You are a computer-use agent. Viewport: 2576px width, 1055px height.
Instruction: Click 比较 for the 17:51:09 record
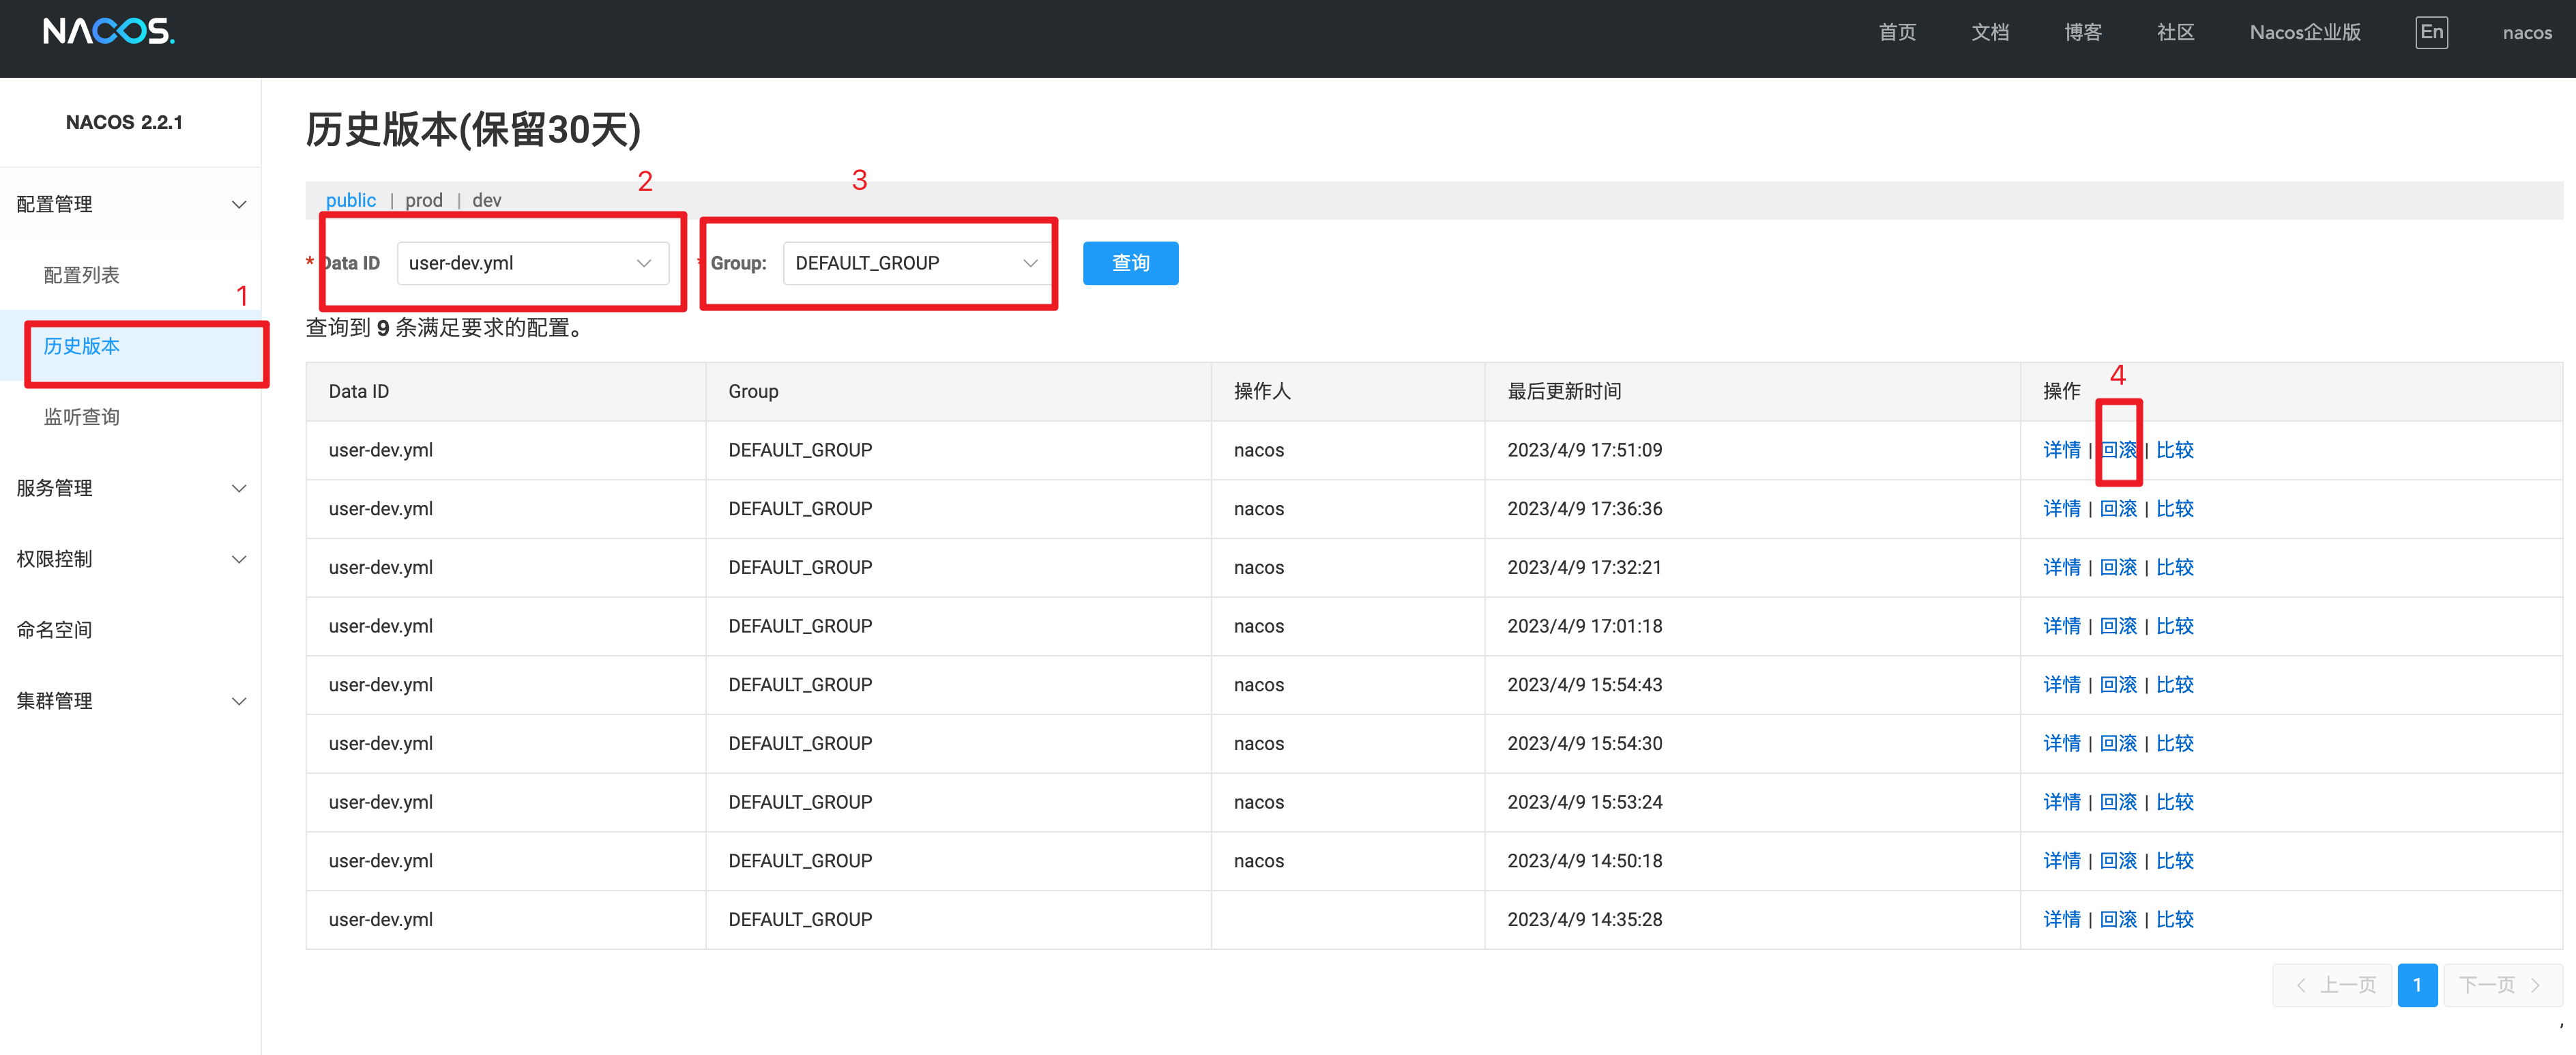tap(2174, 450)
